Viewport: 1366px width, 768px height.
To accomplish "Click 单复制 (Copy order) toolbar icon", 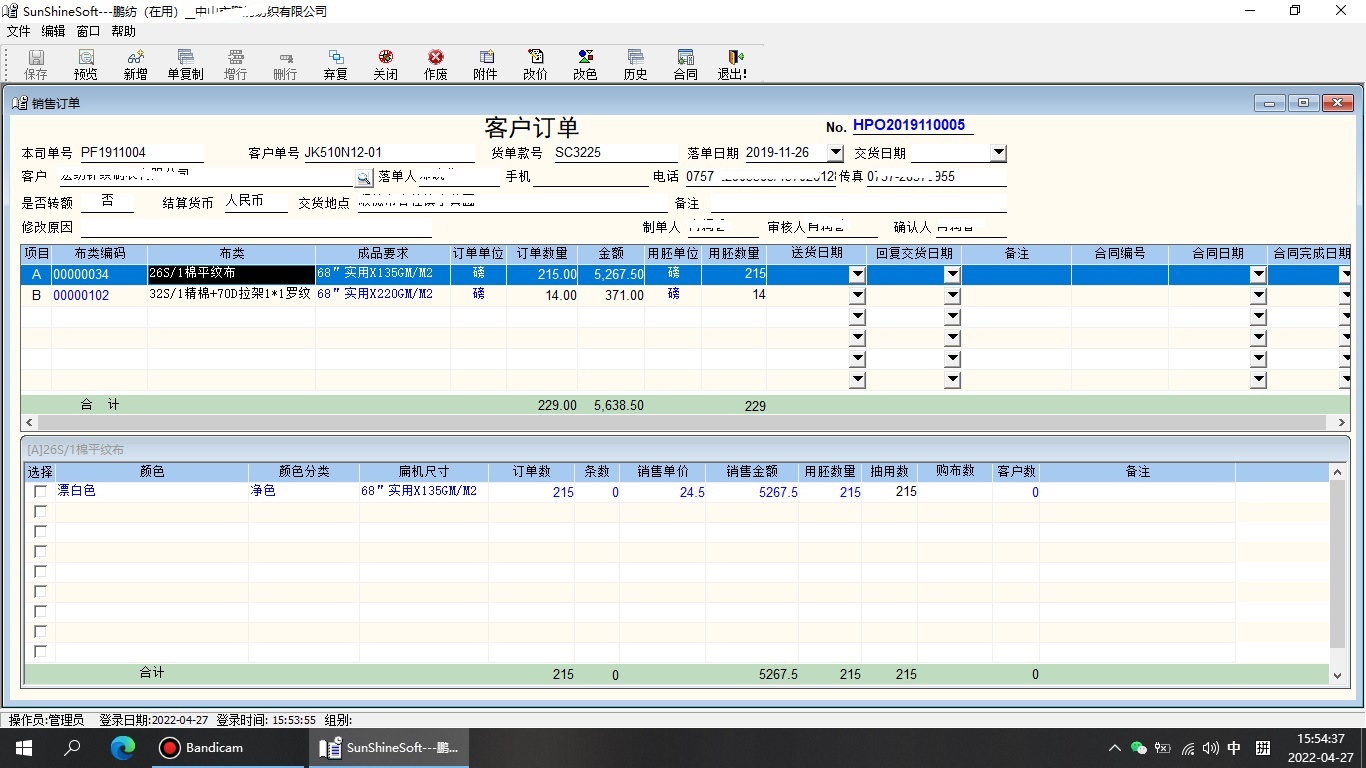I will [x=185, y=65].
